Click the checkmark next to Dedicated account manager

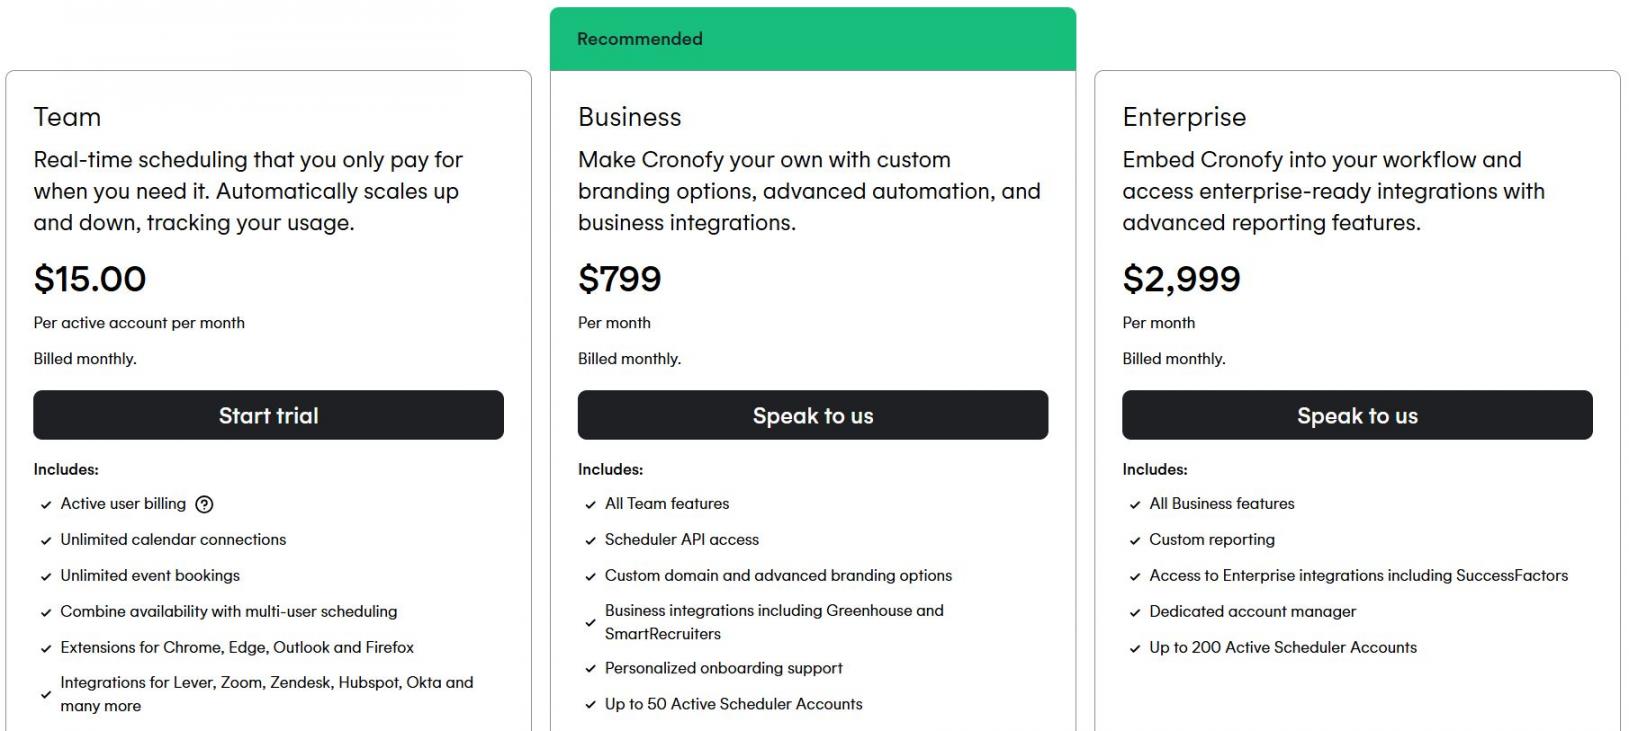1135,613
